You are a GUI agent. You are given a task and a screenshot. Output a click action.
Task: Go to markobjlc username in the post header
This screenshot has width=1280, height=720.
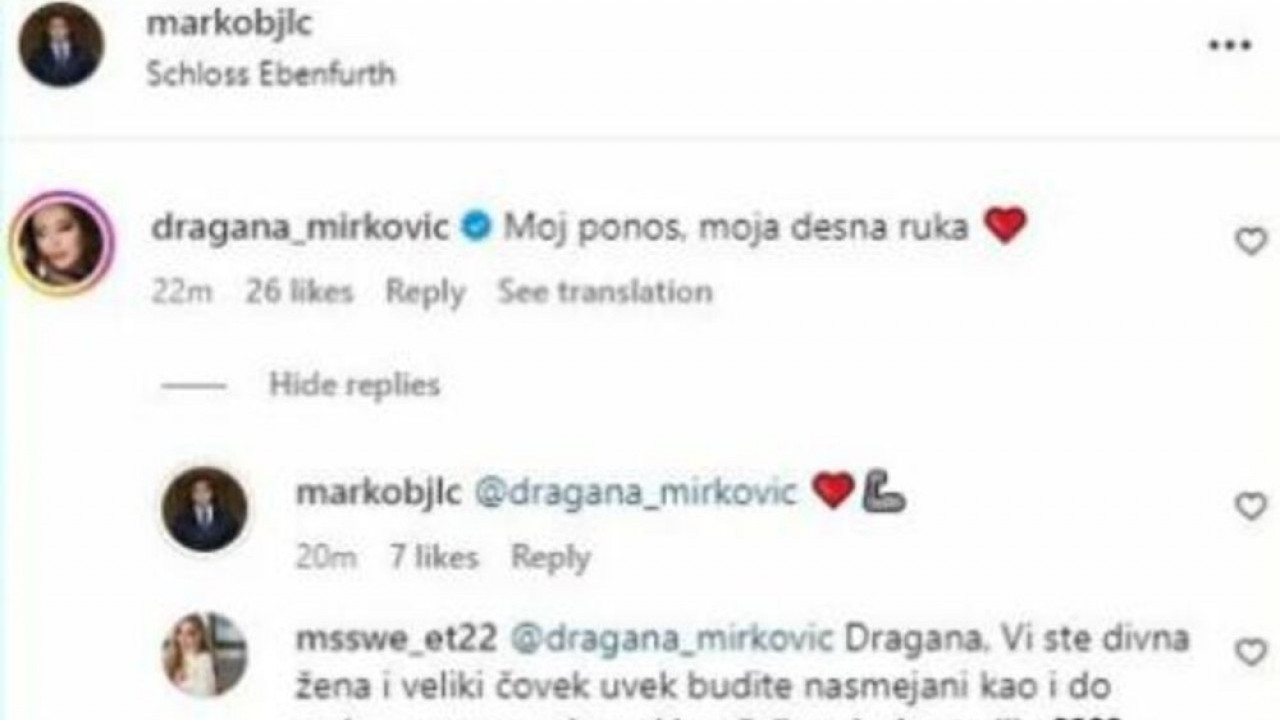pos(229,24)
